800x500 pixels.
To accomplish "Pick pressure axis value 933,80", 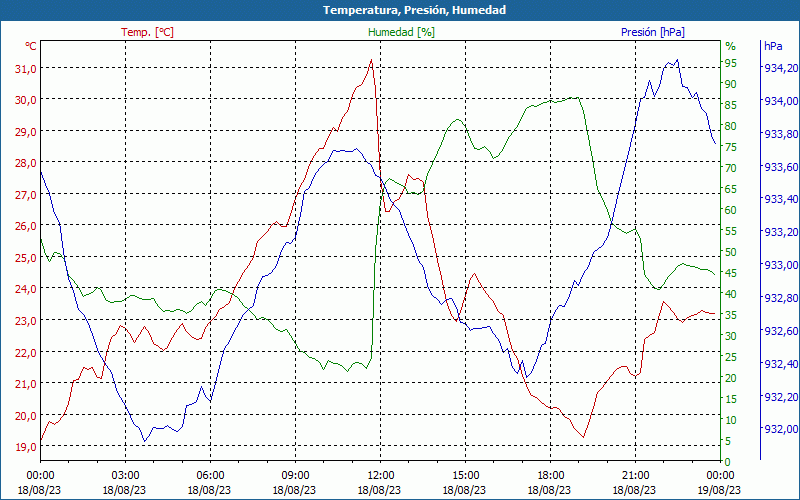I will [x=781, y=134].
